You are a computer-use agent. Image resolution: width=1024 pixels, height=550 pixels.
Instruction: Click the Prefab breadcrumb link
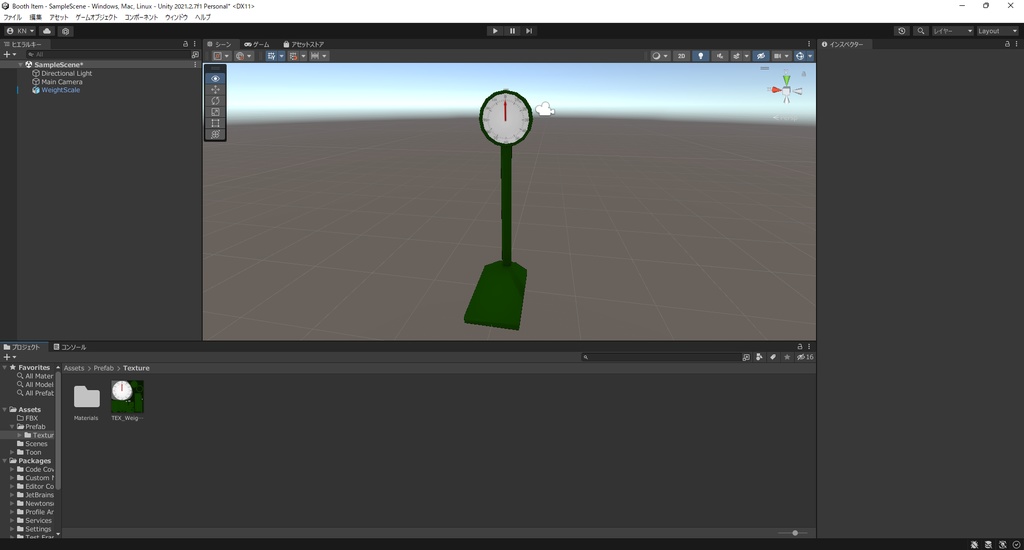(x=103, y=368)
